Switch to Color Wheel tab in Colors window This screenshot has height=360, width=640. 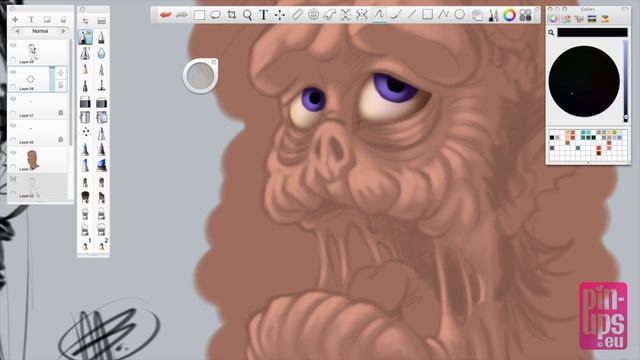click(553, 19)
